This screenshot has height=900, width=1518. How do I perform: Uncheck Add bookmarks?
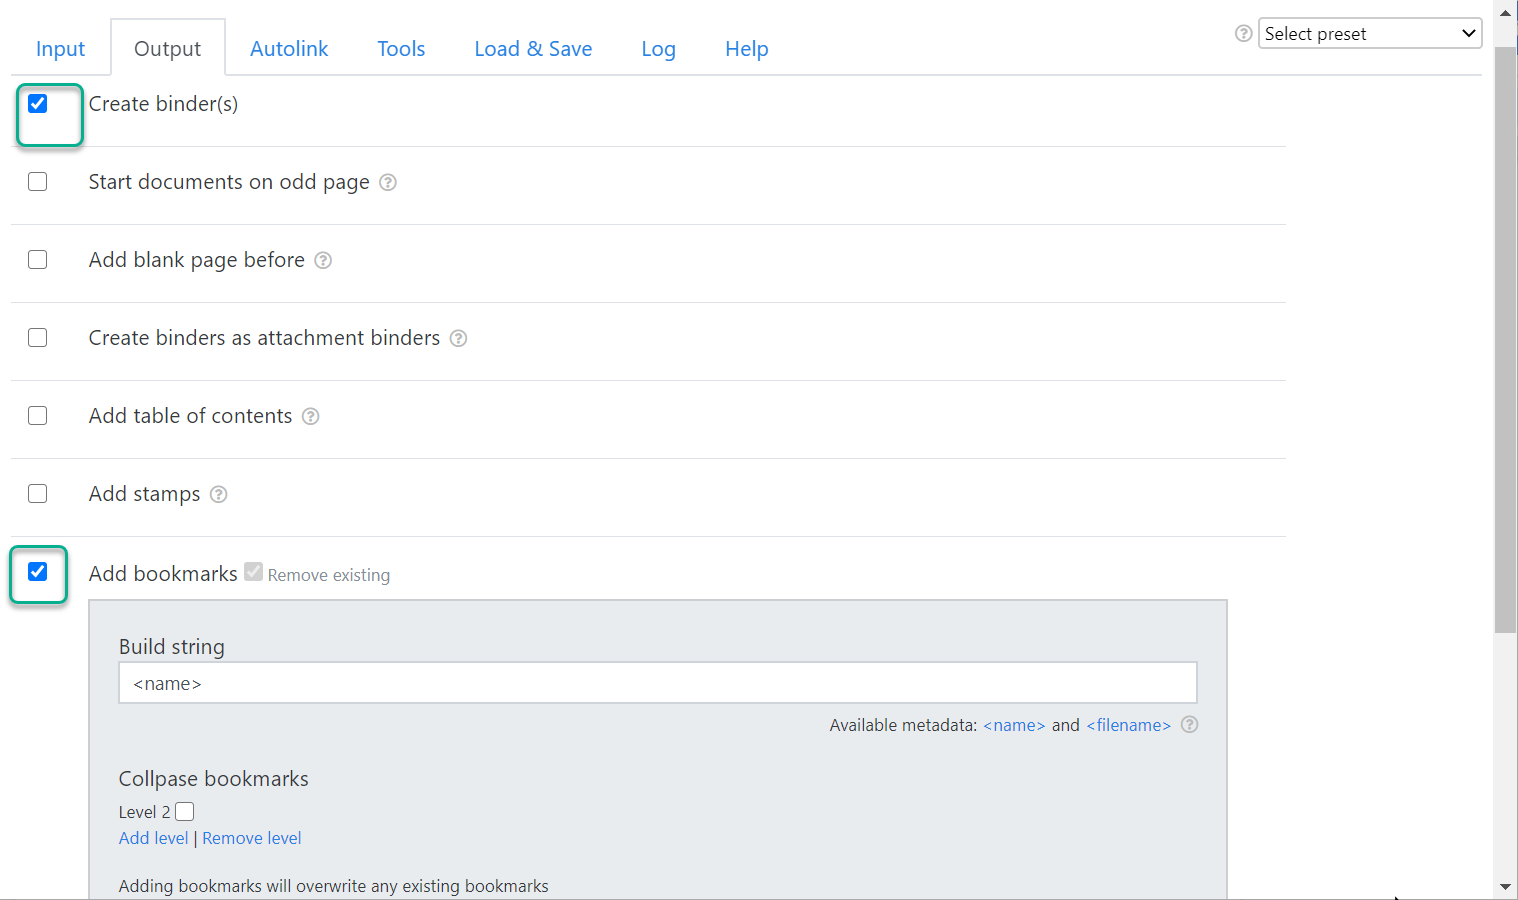coord(37,571)
